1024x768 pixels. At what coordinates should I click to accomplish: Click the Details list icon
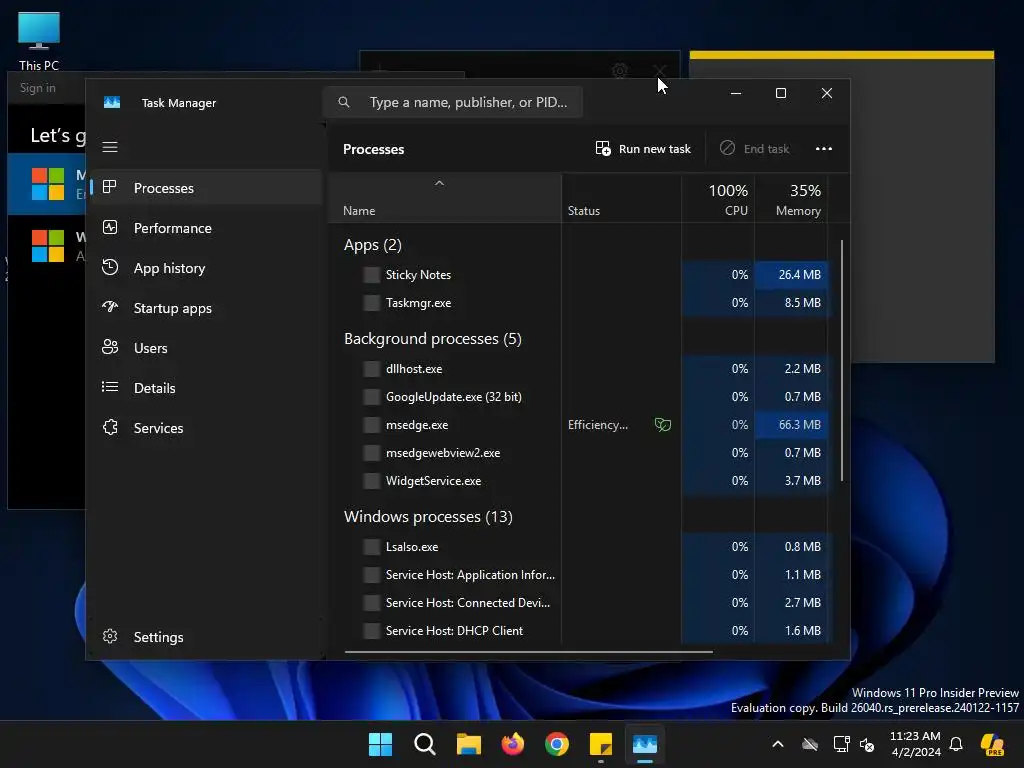tap(110, 387)
